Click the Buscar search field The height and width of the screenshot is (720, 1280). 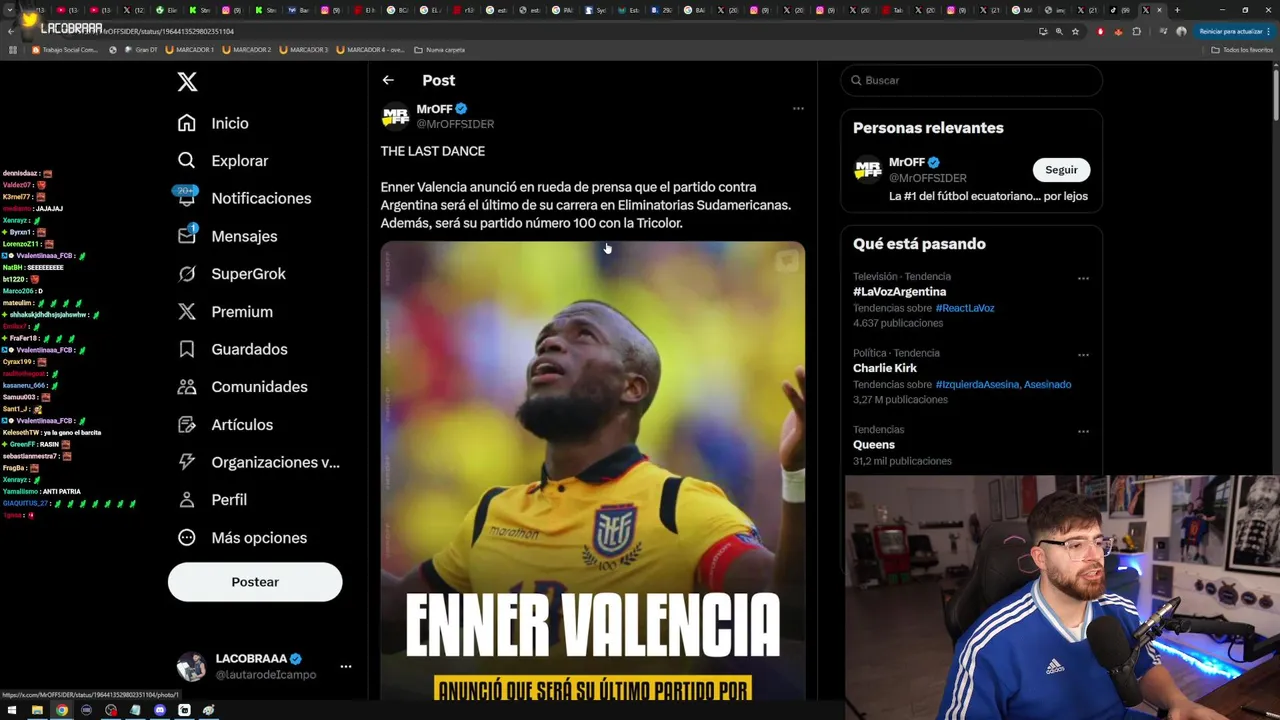tap(972, 80)
